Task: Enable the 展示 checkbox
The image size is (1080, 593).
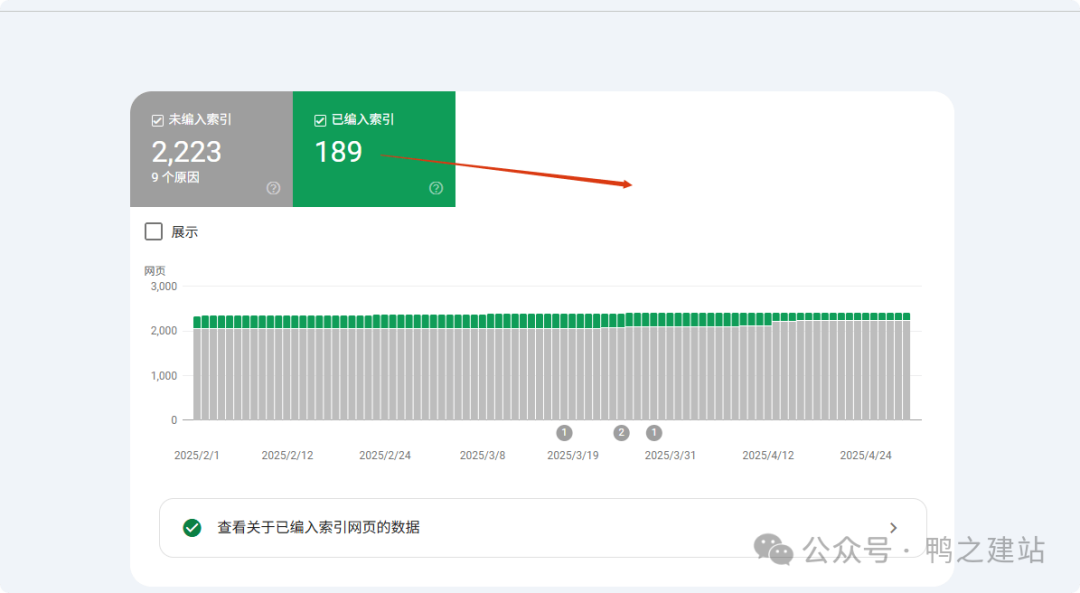Action: pos(153,231)
